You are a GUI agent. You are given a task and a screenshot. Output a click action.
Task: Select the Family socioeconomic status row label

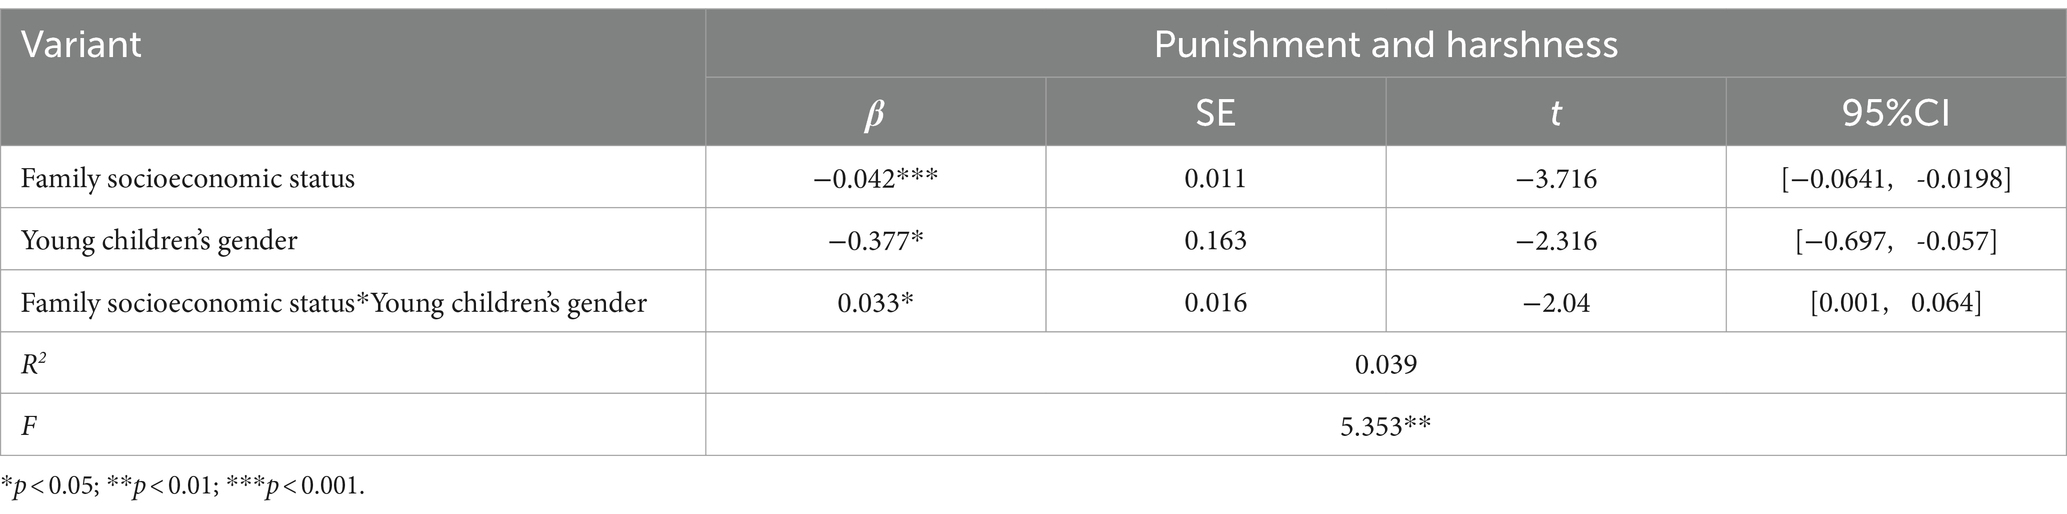click(x=188, y=179)
